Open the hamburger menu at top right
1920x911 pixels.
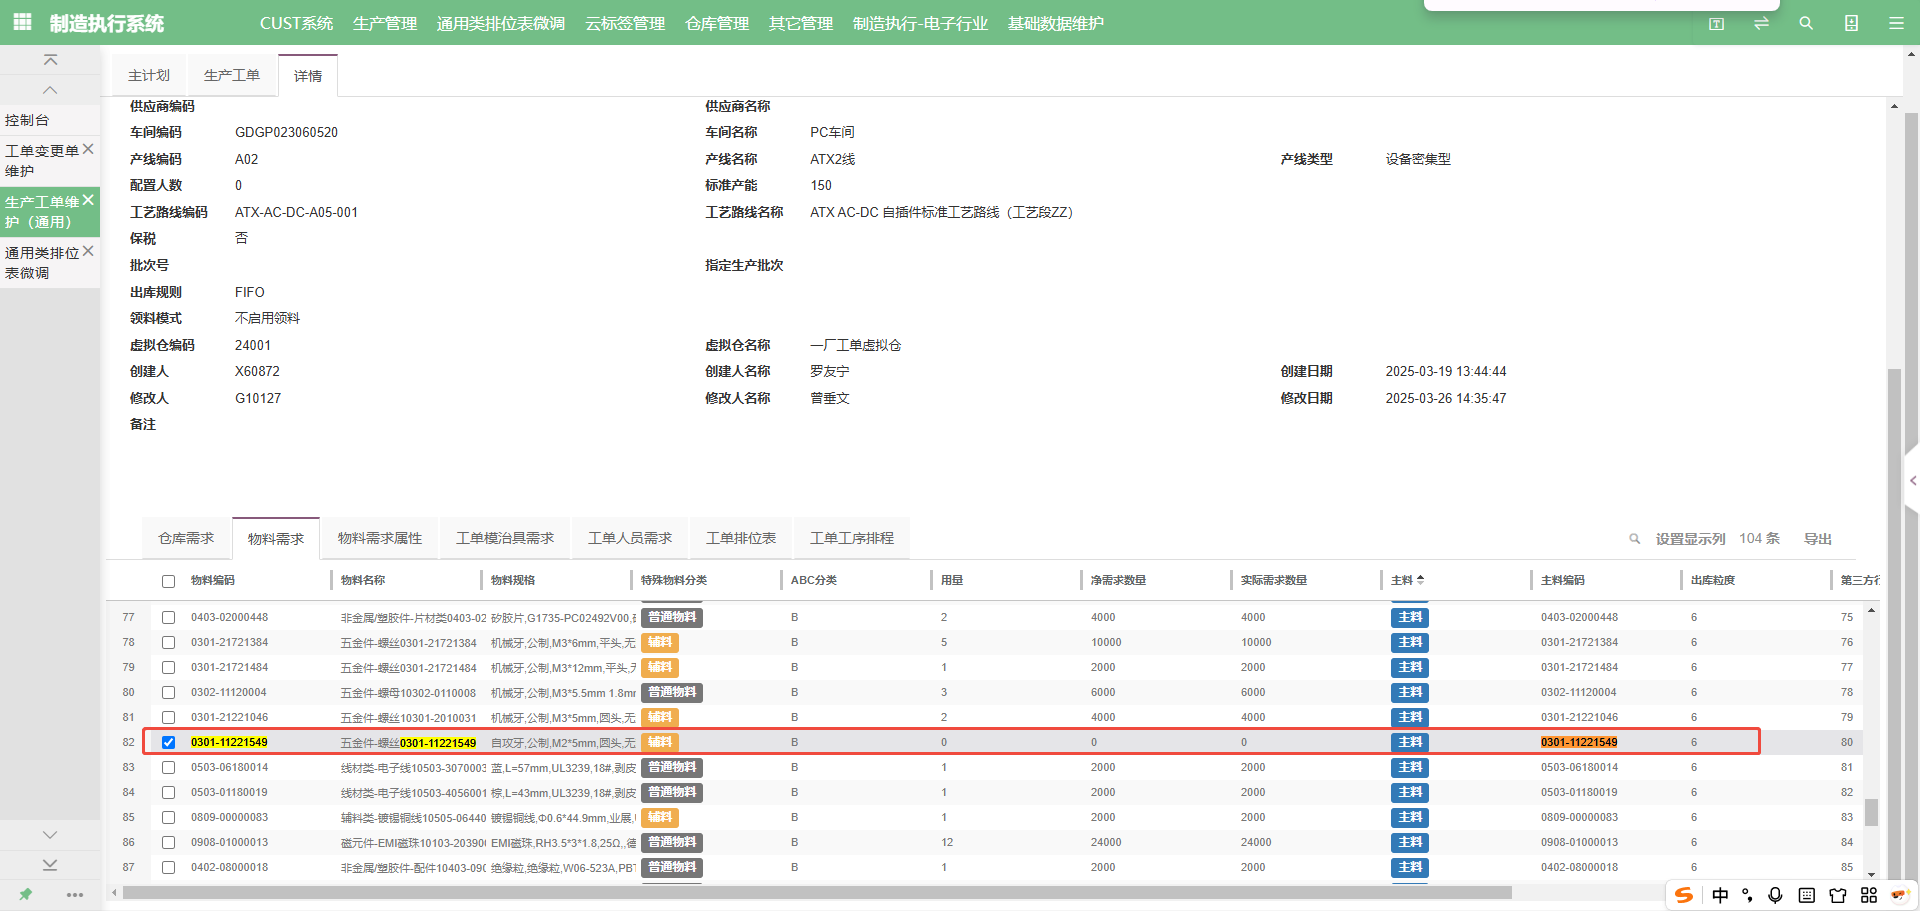click(x=1896, y=23)
